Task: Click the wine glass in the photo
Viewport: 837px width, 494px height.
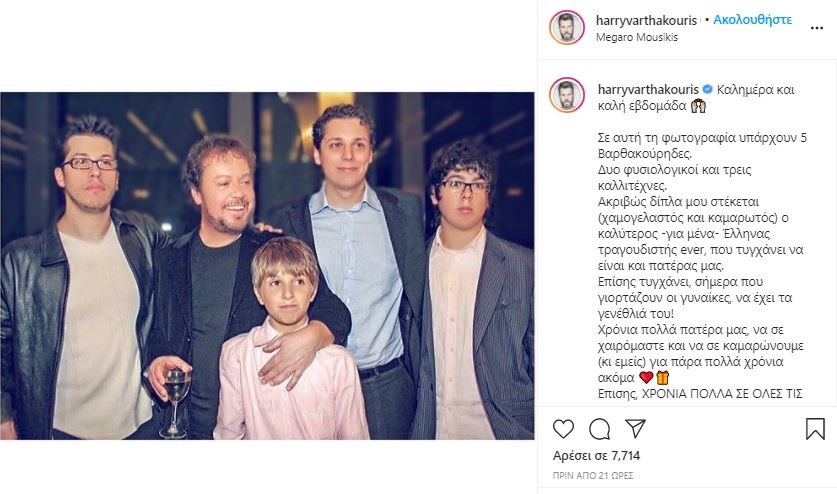Action: [176, 398]
